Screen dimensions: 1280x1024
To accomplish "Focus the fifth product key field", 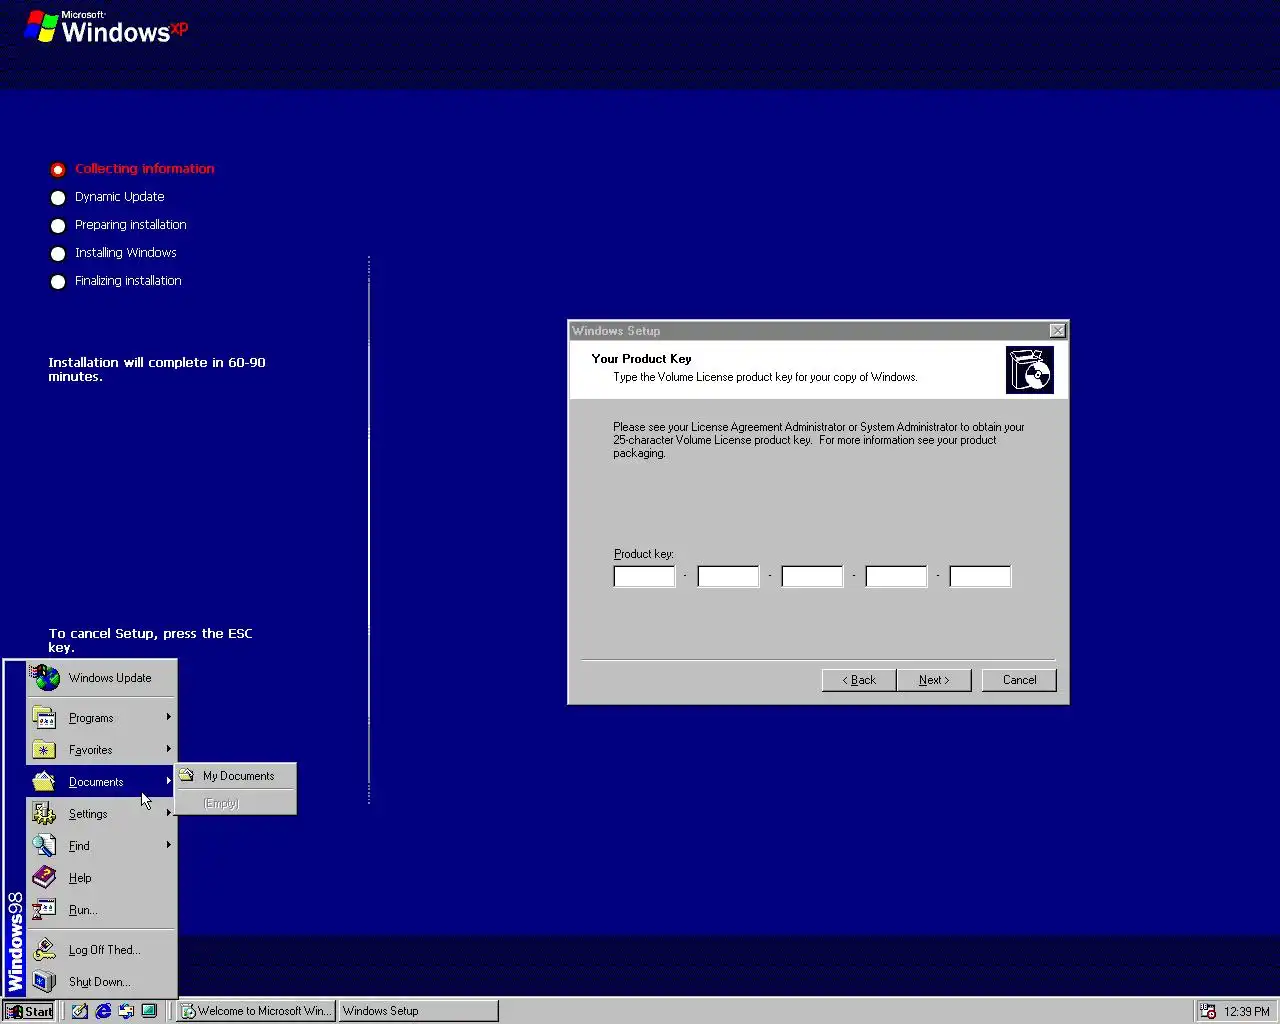I will tap(980, 576).
